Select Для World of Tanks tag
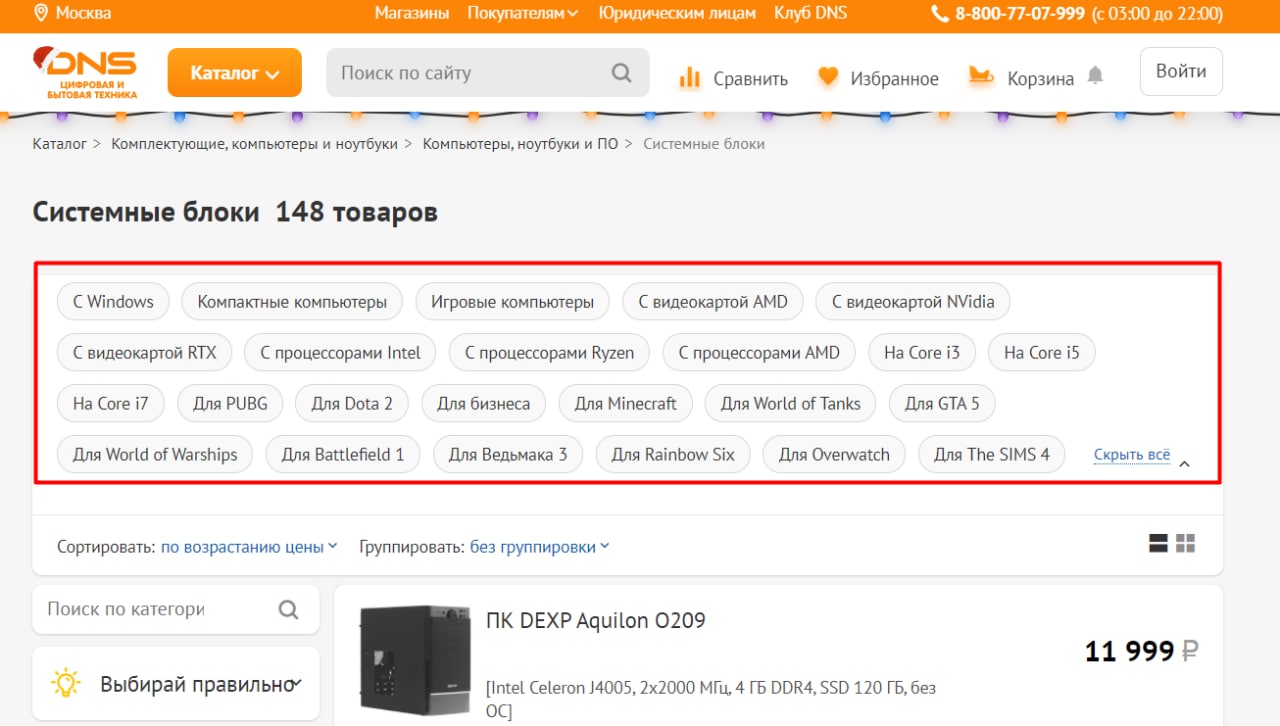This screenshot has height=726, width=1280. pos(791,404)
